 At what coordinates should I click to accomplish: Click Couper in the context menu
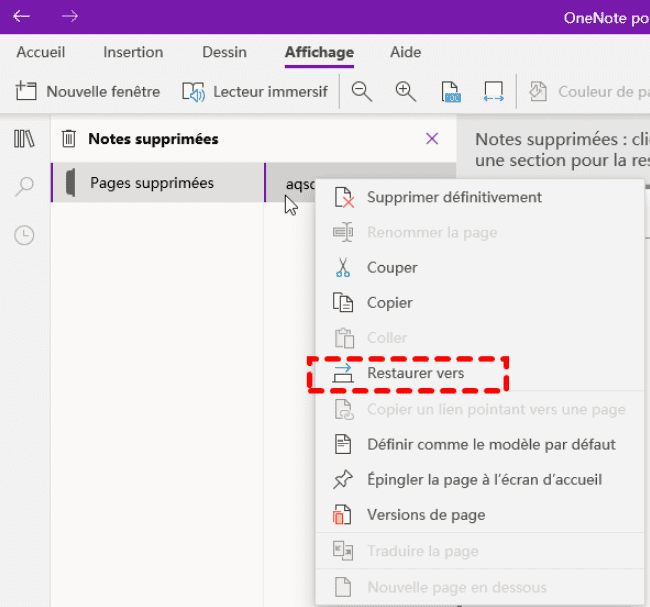(x=392, y=268)
